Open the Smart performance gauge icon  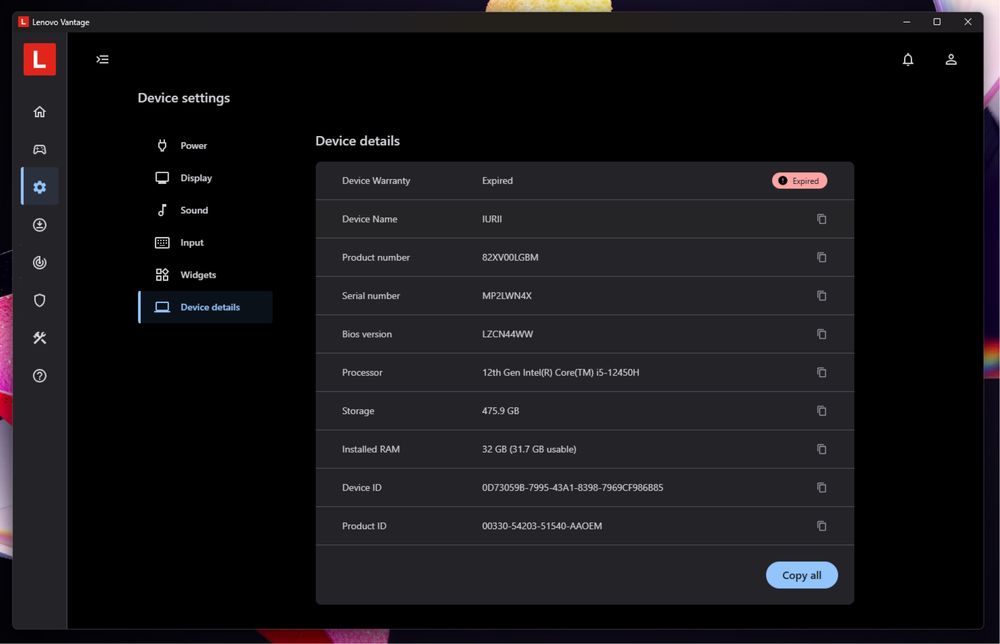(40, 262)
